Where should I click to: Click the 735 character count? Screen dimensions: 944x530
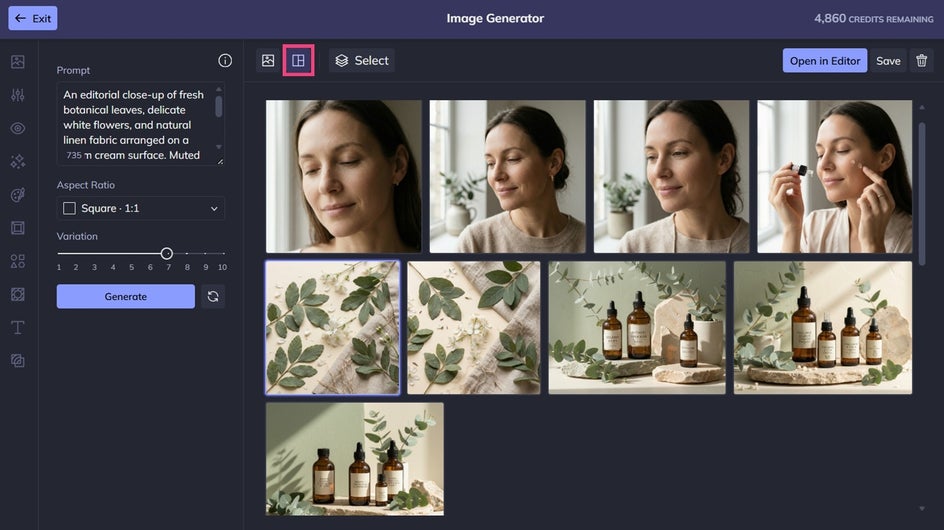pyautogui.click(x=74, y=155)
